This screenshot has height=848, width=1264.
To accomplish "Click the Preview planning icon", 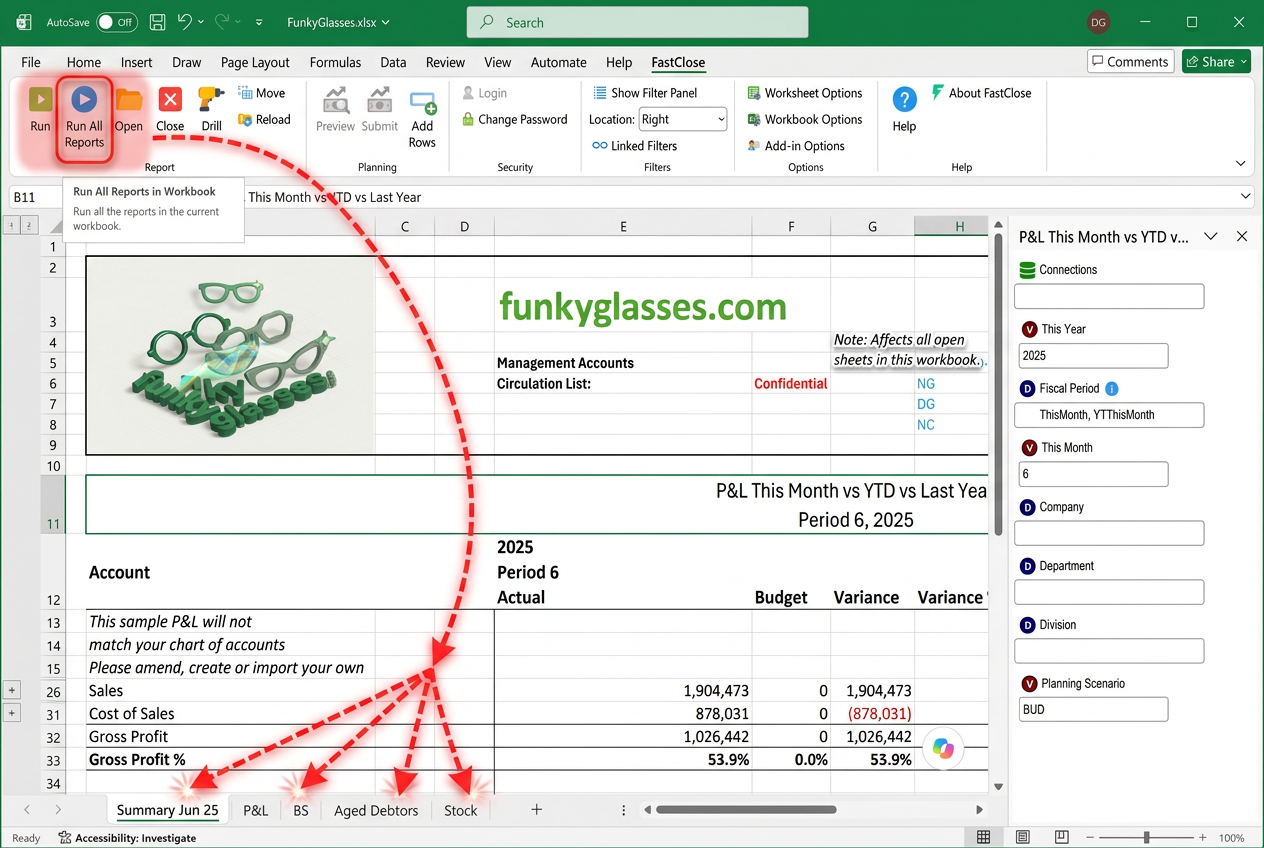I will coord(335,100).
